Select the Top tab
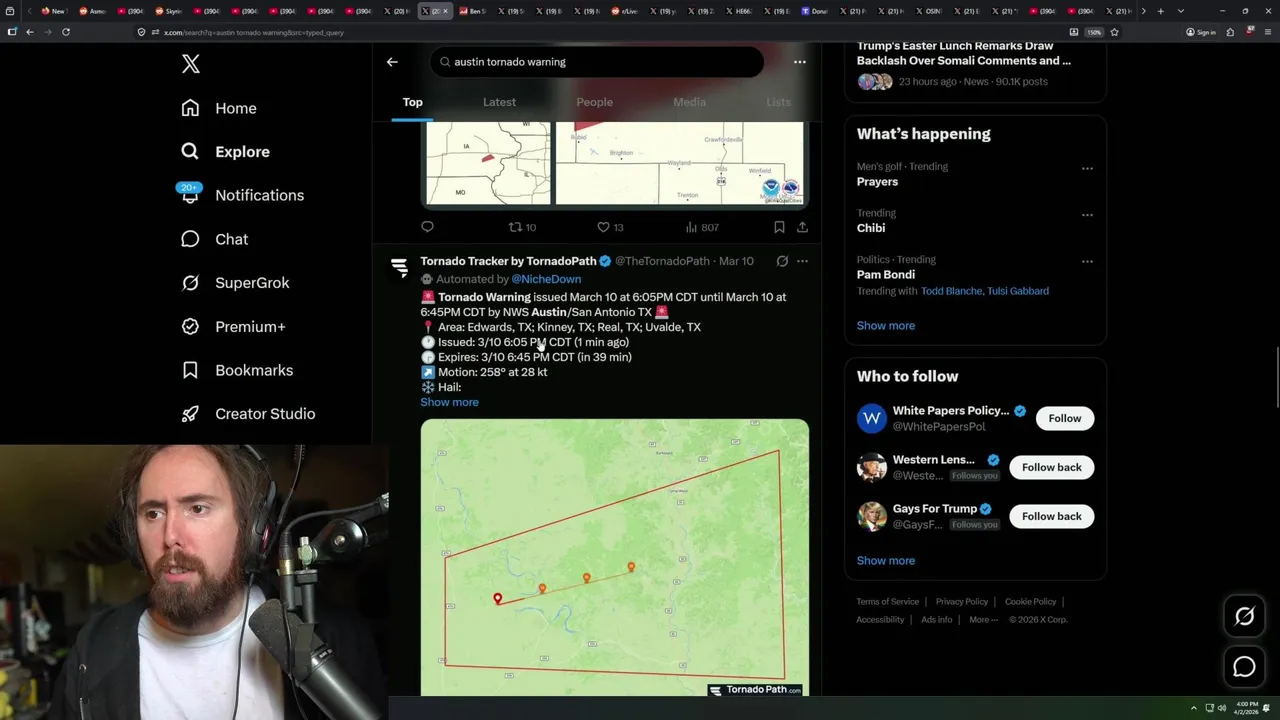Image resolution: width=1280 pixels, height=720 pixels. pyautogui.click(x=412, y=102)
